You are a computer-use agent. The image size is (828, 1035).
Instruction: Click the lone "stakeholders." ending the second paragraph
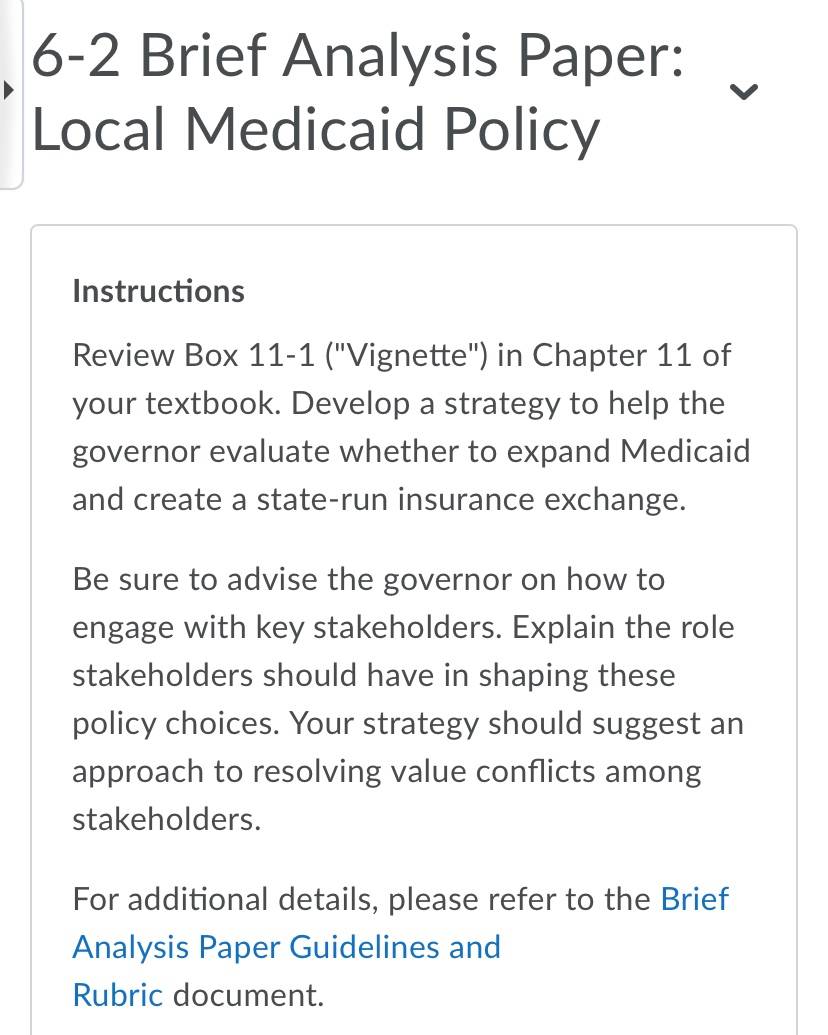pyautogui.click(x=167, y=819)
